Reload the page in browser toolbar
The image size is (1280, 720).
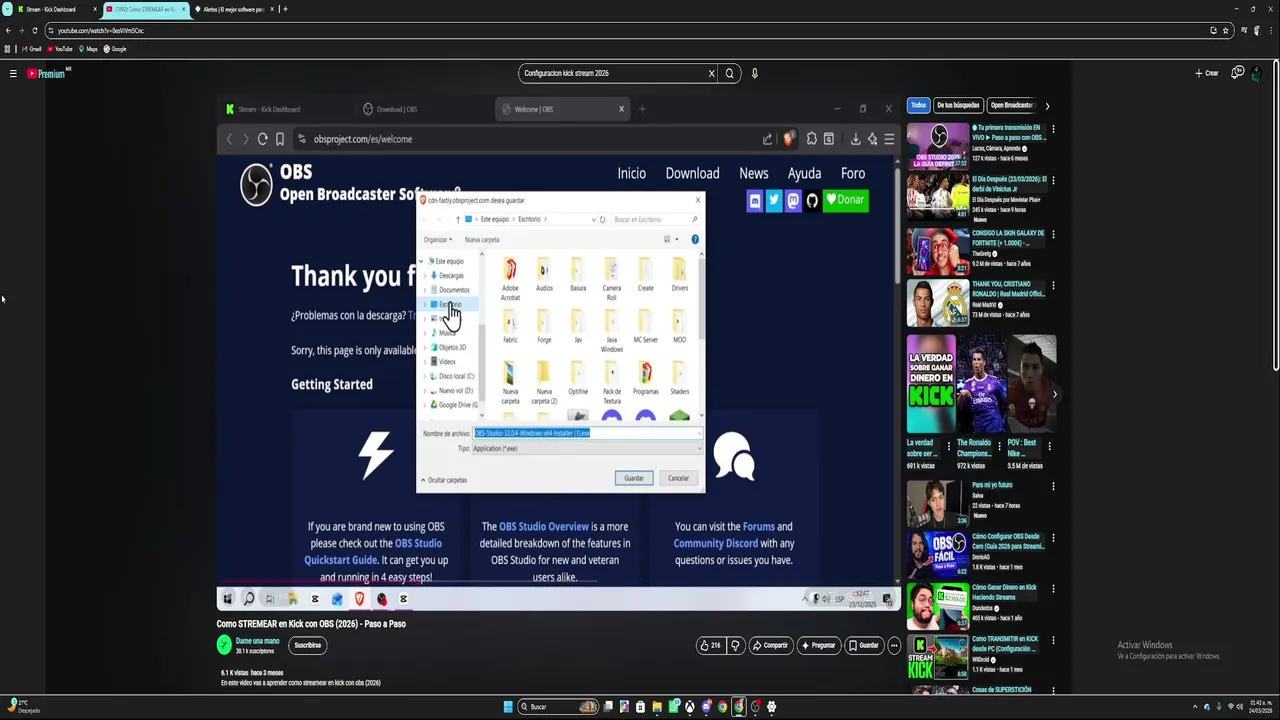click(x=35, y=31)
